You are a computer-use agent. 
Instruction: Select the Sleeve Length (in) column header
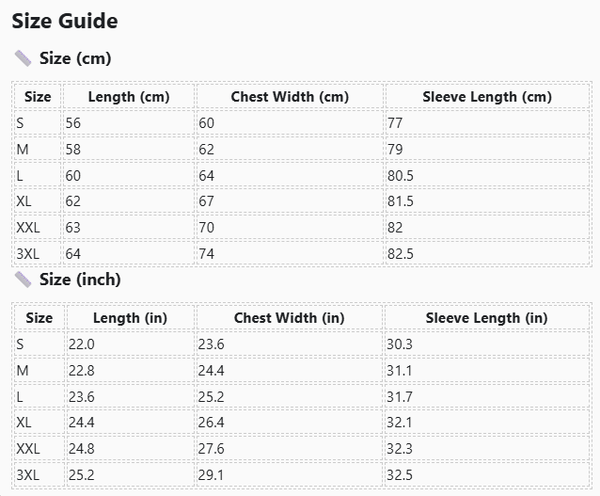[486, 318]
